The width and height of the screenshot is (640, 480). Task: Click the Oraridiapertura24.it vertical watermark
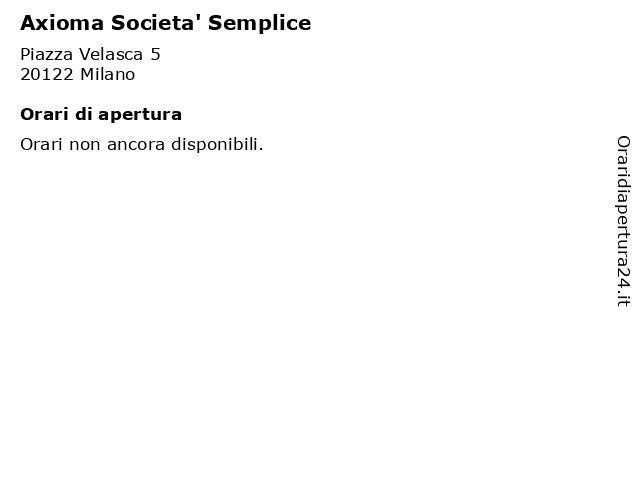pyautogui.click(x=623, y=221)
